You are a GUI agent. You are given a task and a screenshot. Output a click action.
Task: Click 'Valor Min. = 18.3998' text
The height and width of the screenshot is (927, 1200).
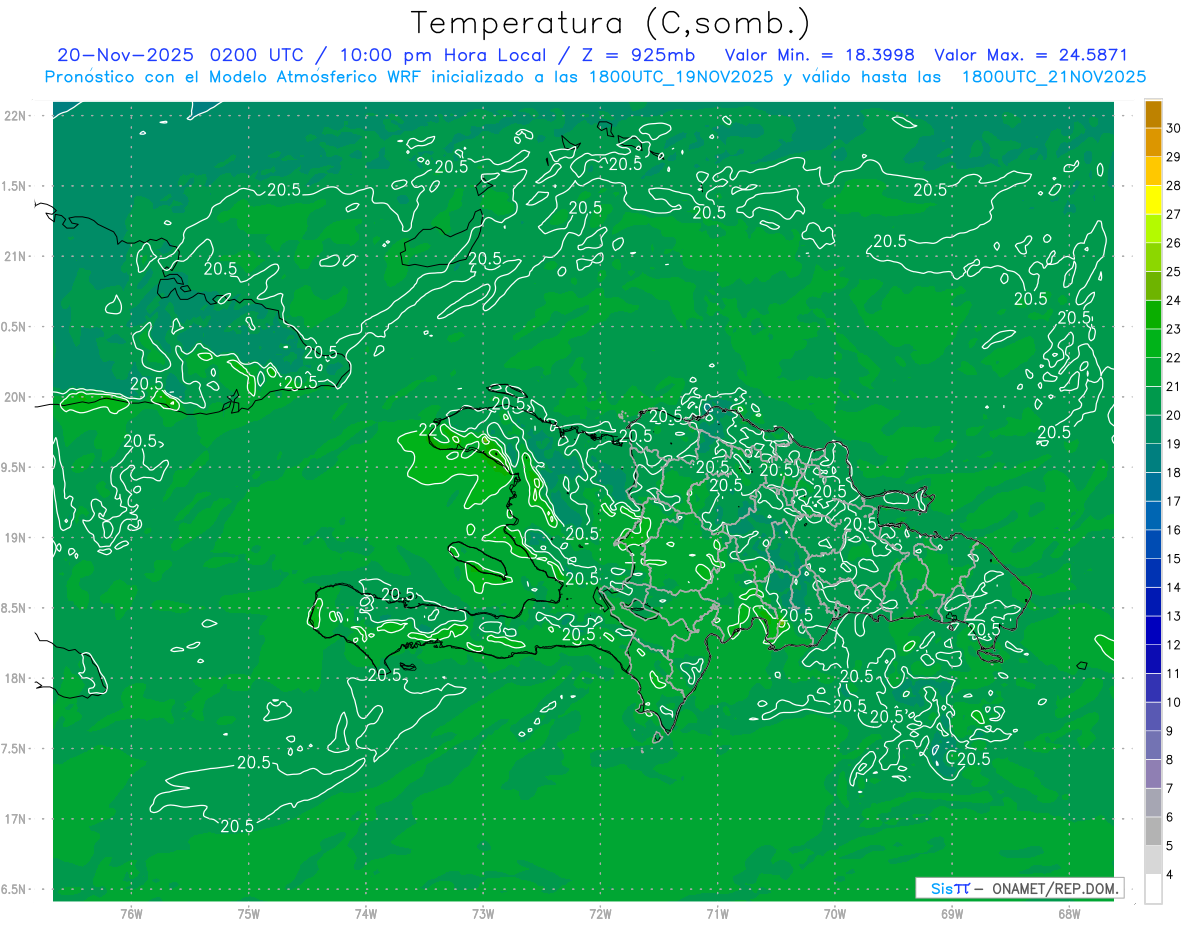point(819,55)
